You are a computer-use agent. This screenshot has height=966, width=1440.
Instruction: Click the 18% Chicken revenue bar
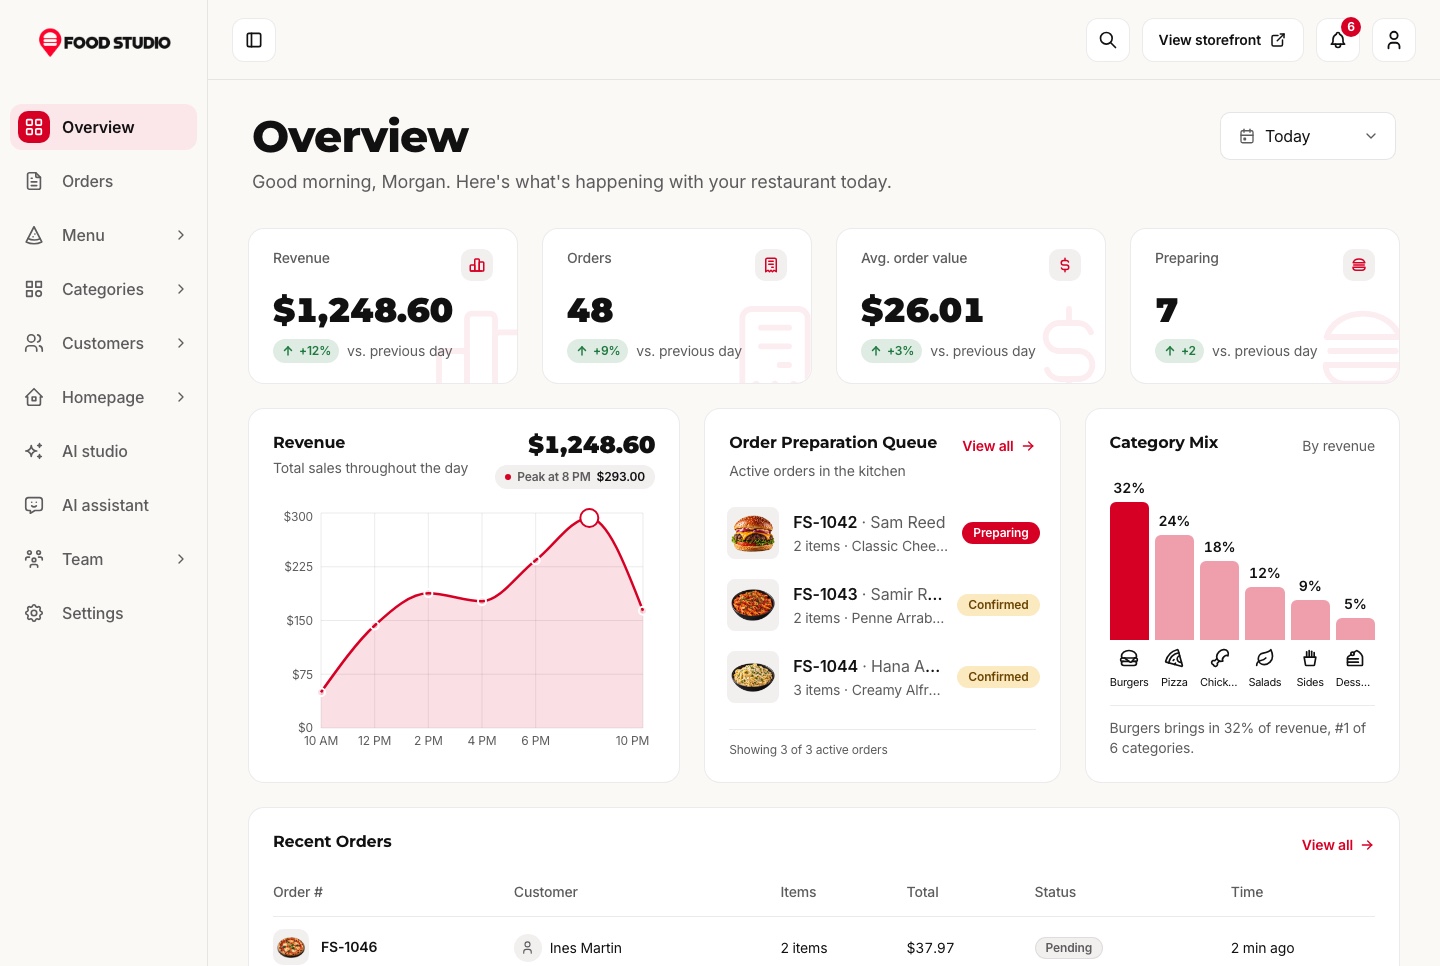[1220, 600]
